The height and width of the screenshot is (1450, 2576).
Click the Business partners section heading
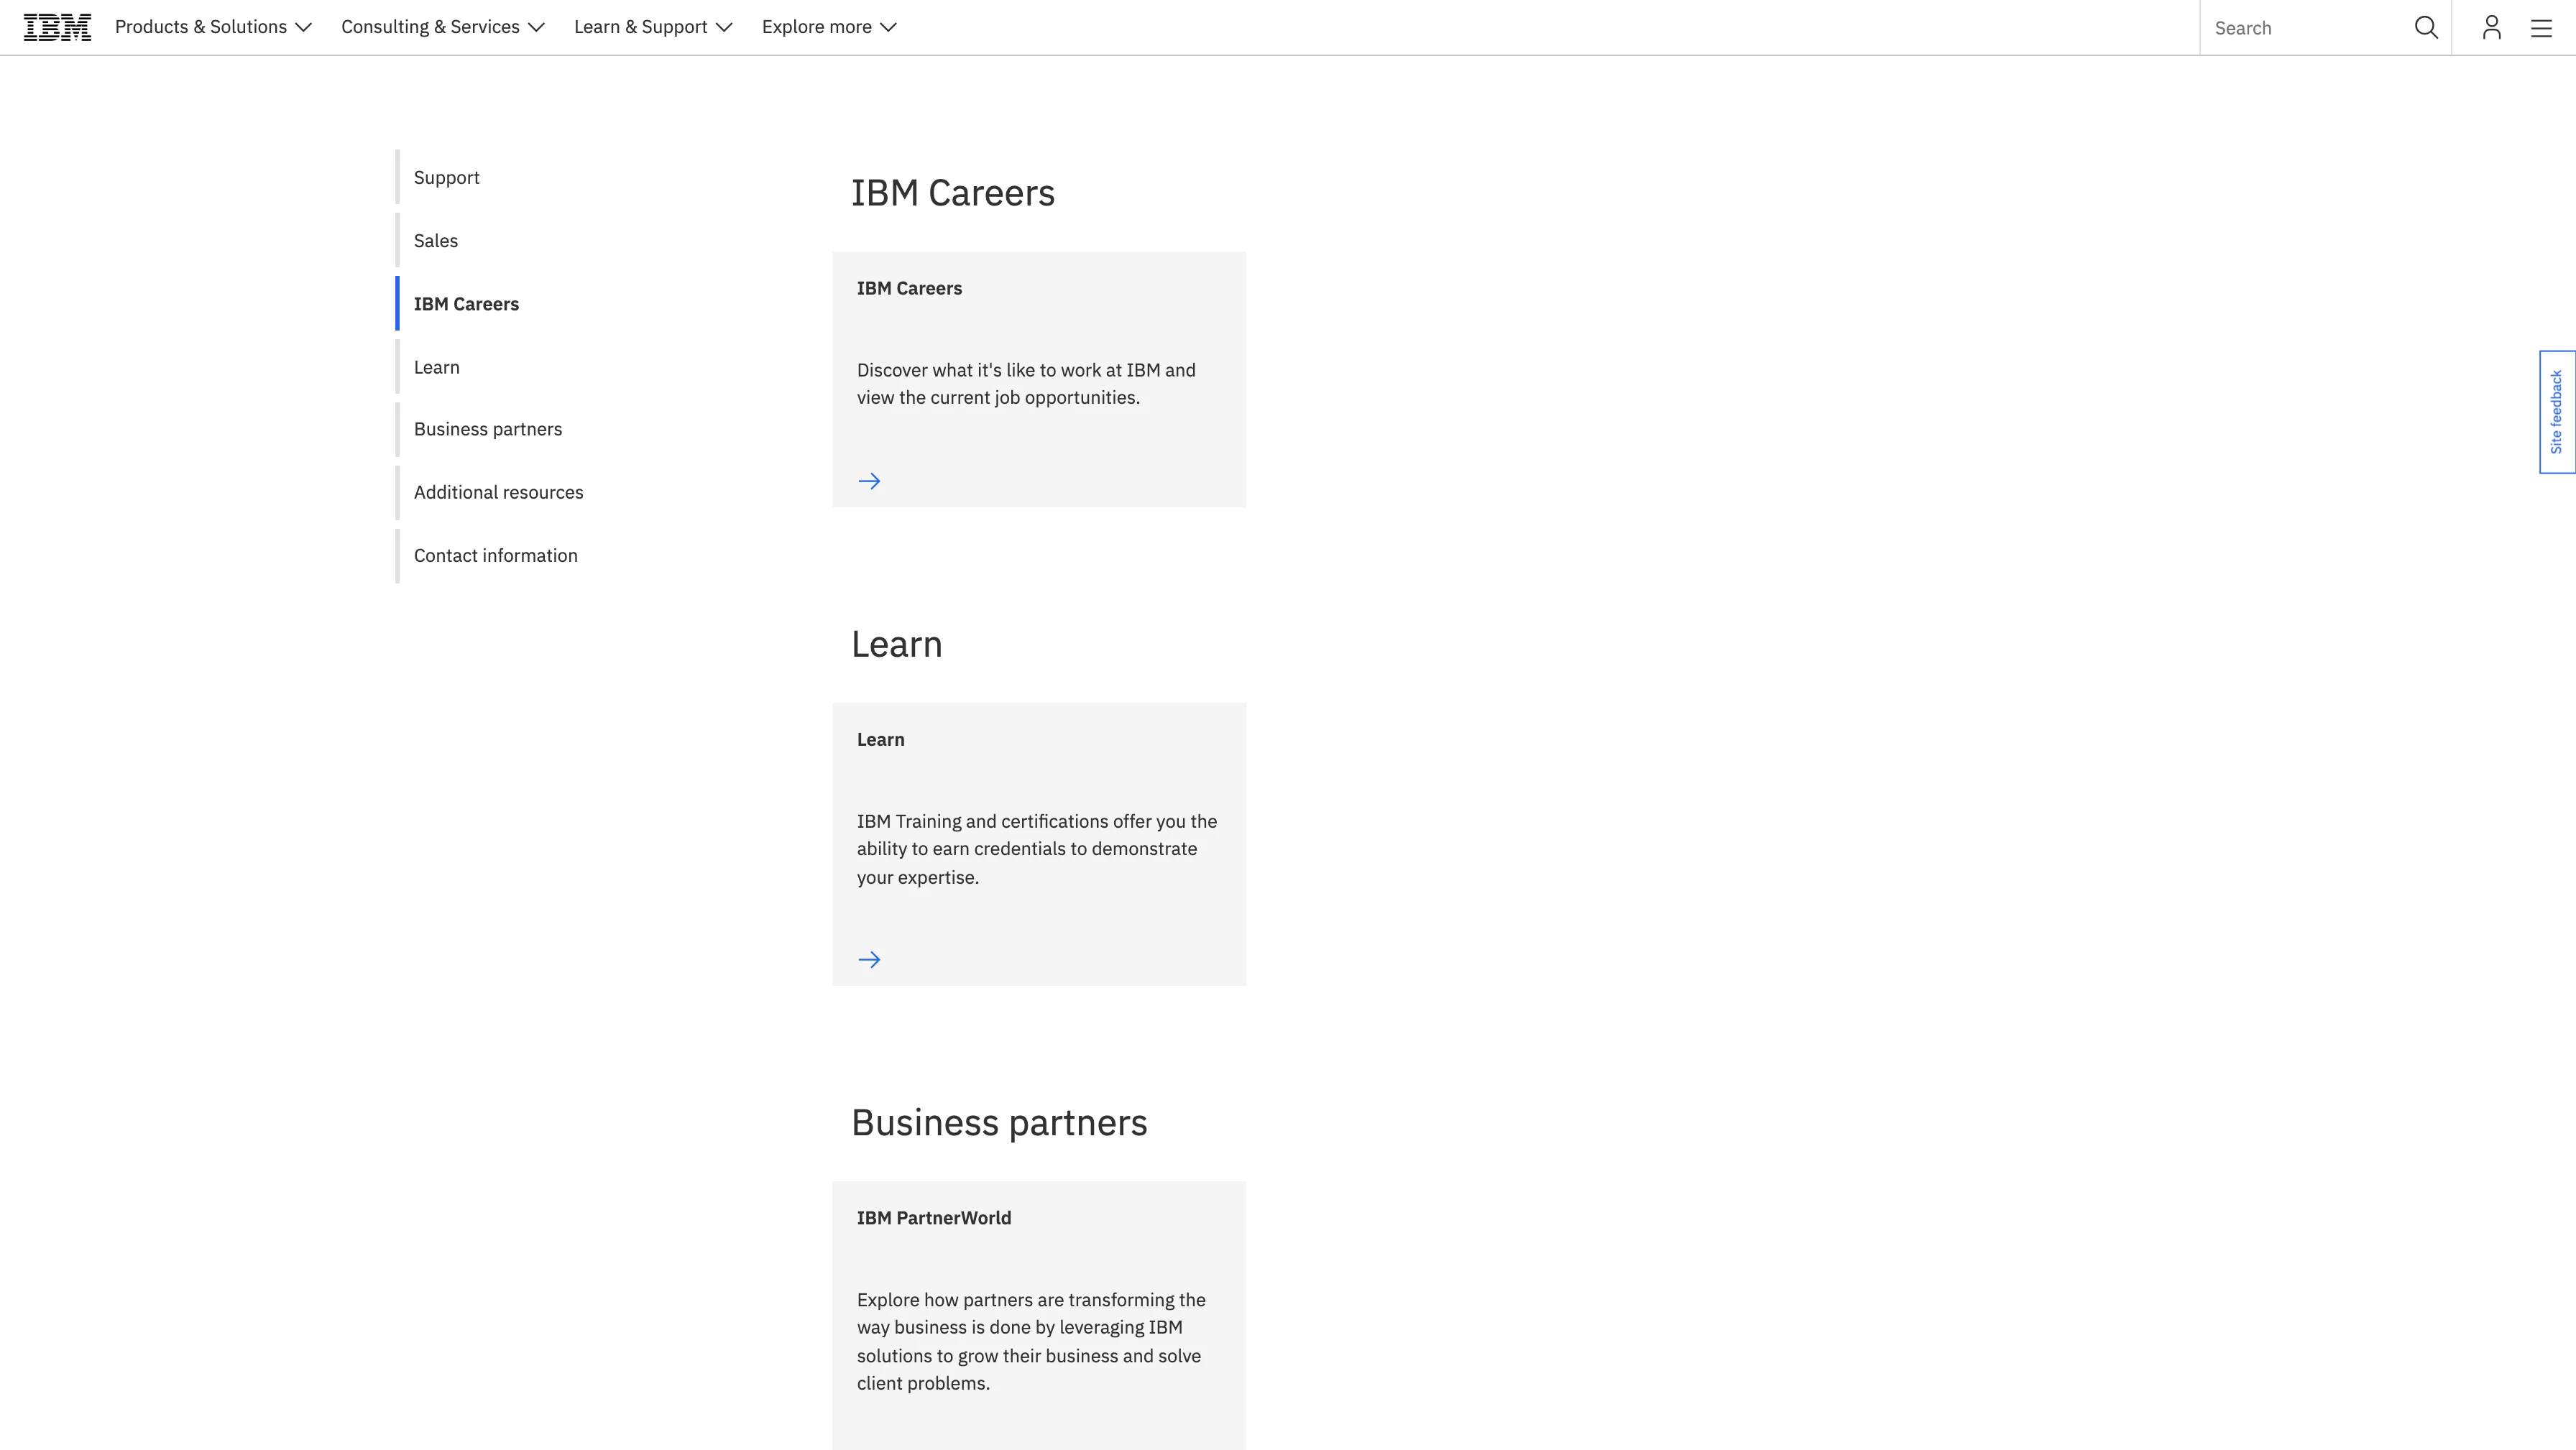pos(999,1123)
